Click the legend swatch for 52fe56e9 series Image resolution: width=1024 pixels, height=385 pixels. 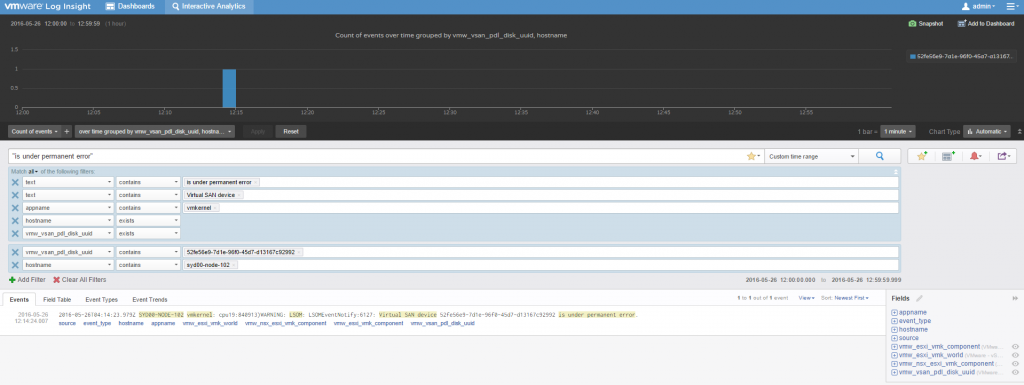913,57
